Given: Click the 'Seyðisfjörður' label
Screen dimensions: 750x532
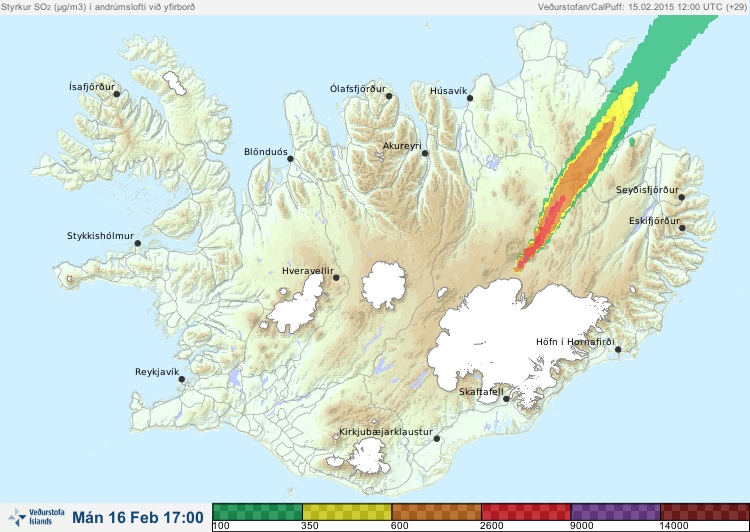Looking at the screenshot, I should [x=647, y=190].
